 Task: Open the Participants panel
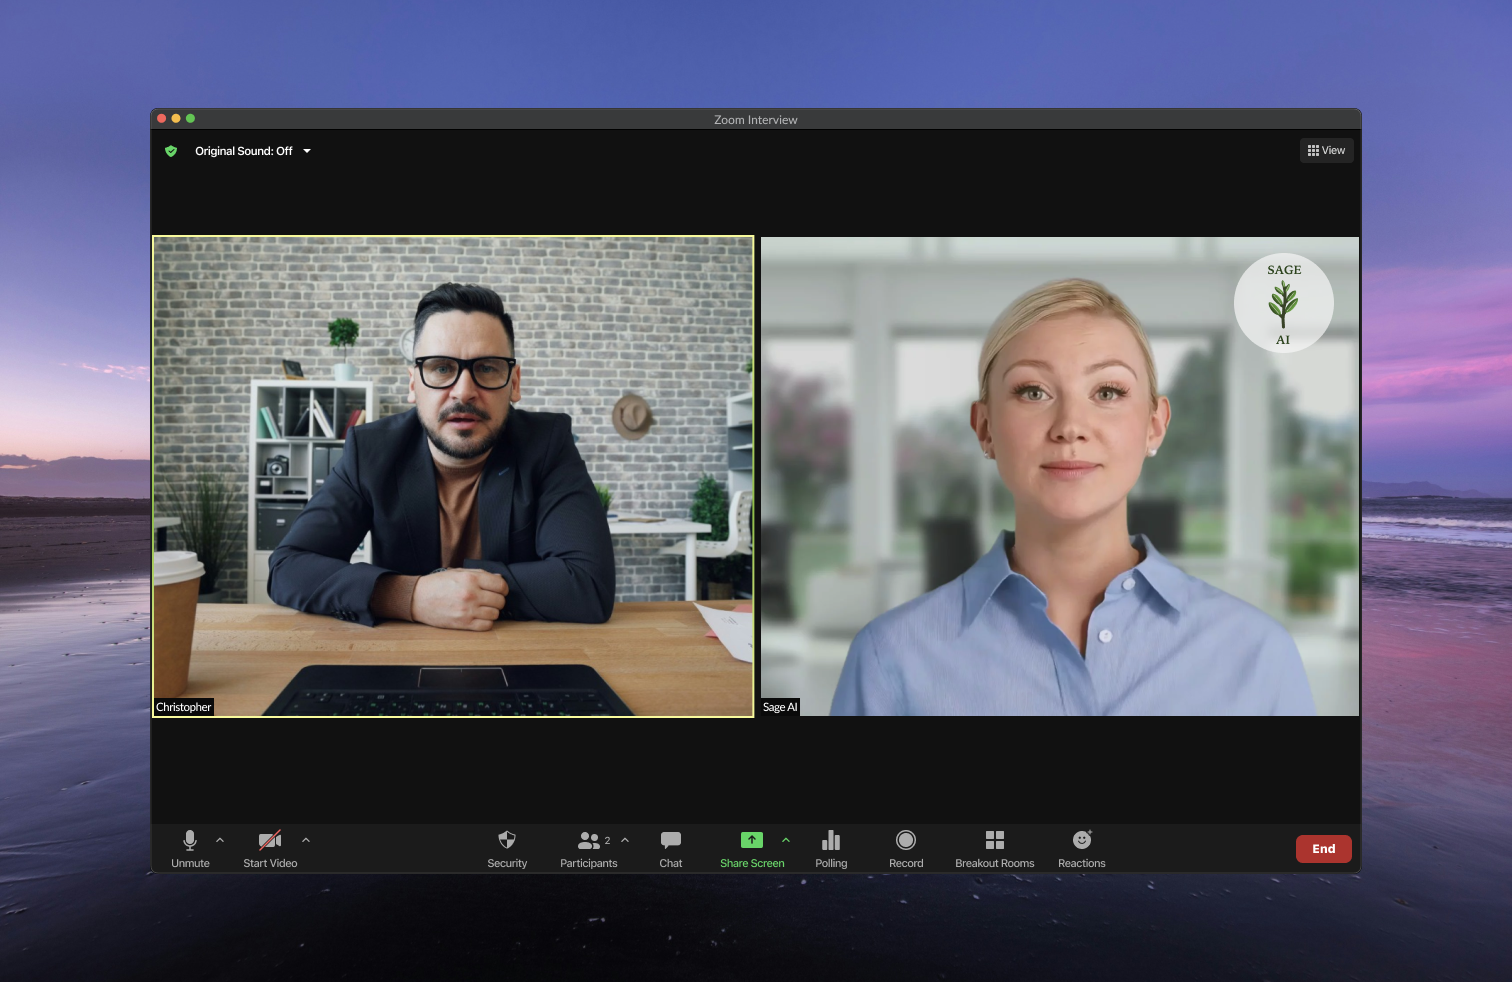(589, 847)
